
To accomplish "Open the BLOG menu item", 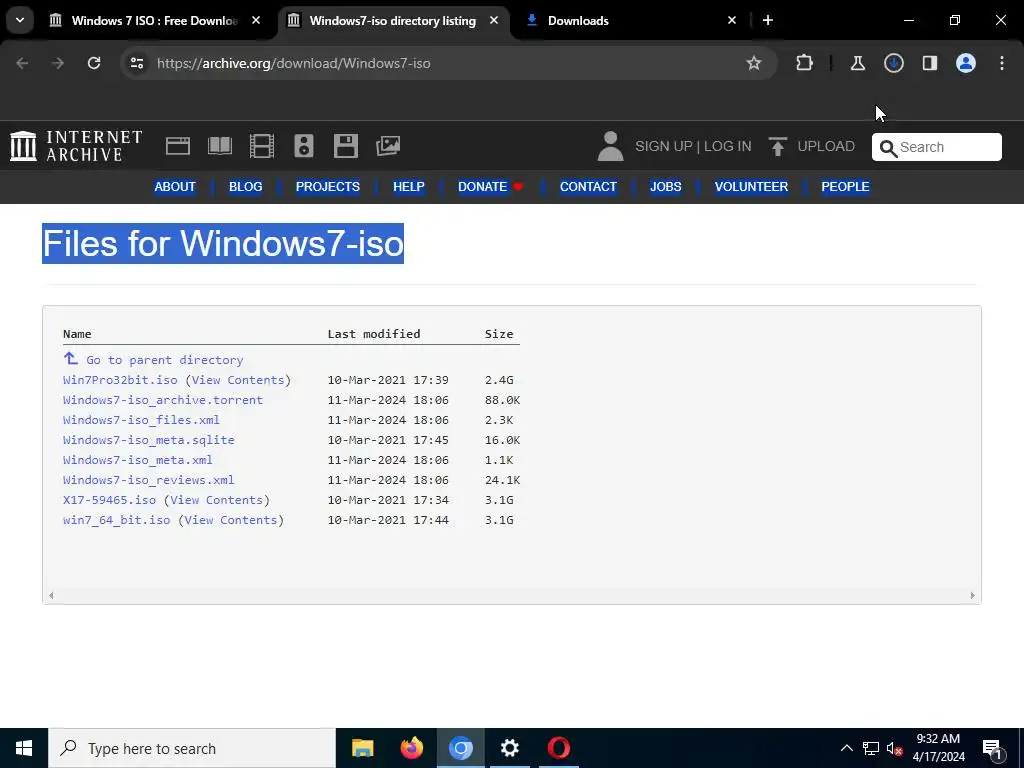I will pyautogui.click(x=246, y=187).
